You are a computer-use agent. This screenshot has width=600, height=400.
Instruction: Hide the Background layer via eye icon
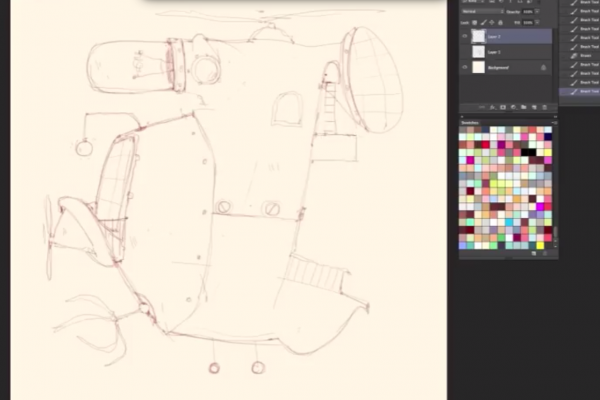(465, 67)
